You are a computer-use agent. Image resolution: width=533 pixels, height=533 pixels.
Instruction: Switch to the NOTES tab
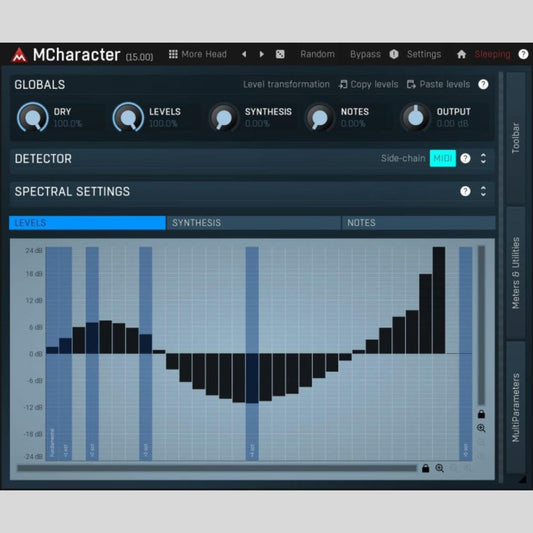[419, 223]
